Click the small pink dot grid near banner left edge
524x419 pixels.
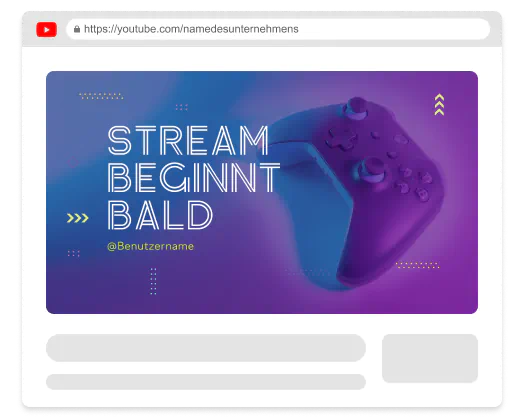point(74,253)
